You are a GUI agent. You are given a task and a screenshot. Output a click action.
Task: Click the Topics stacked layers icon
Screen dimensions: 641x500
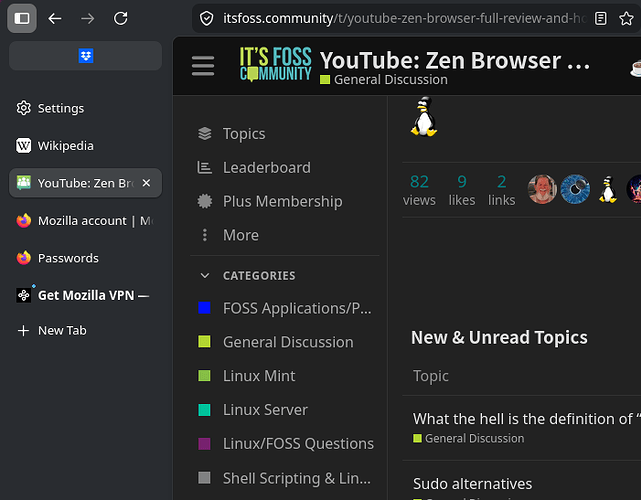coord(204,134)
